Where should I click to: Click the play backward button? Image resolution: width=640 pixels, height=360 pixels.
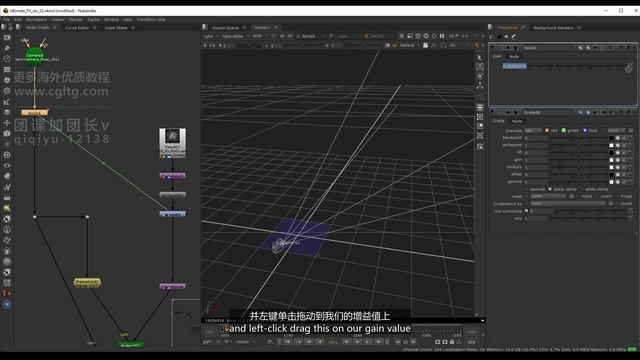pos(320,342)
